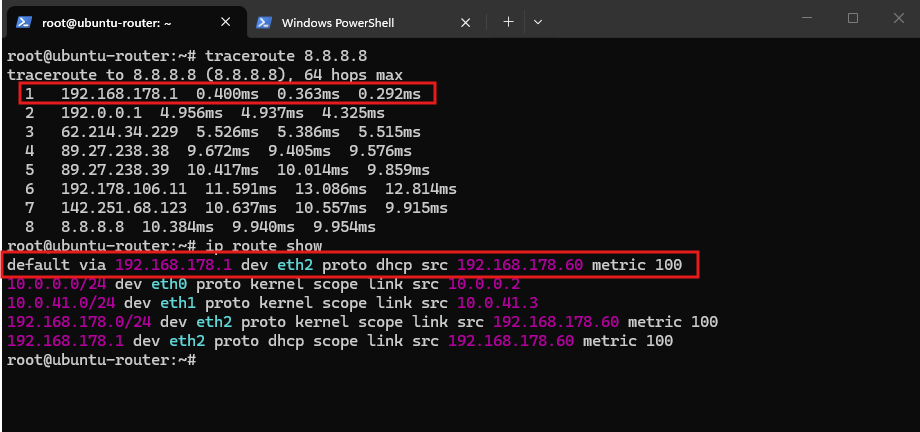This screenshot has width=920, height=432.
Task: Click the hop 8 8.8.8.8 result line
Action: pos(200,227)
